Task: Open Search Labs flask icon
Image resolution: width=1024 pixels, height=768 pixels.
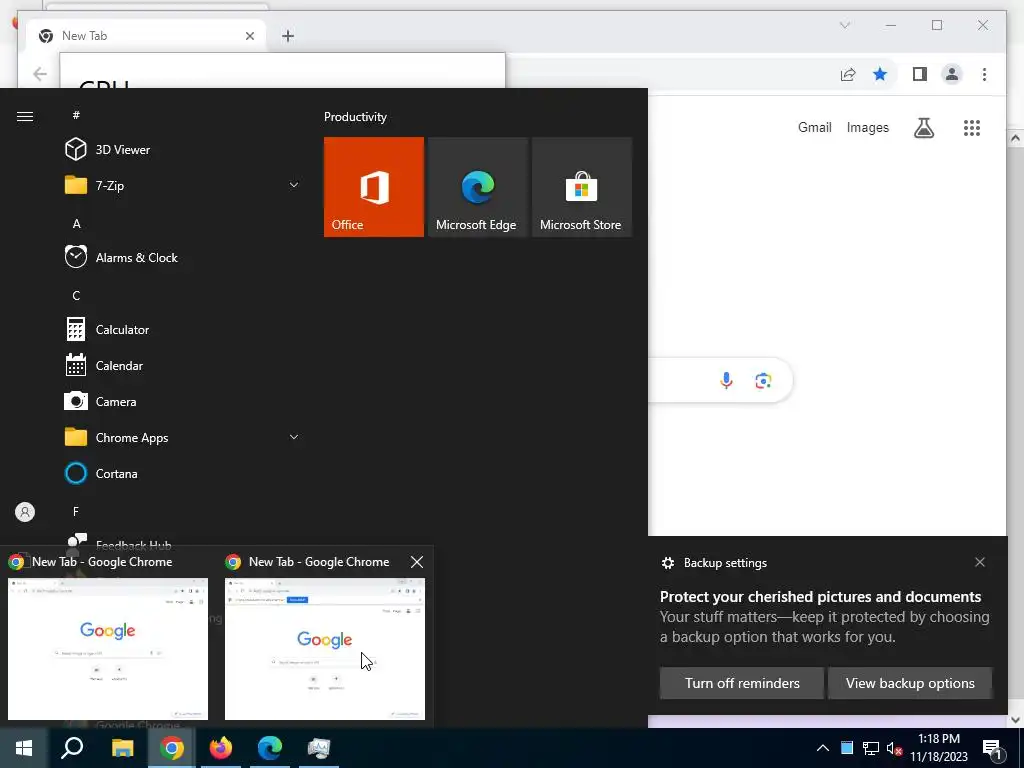Action: [923, 128]
